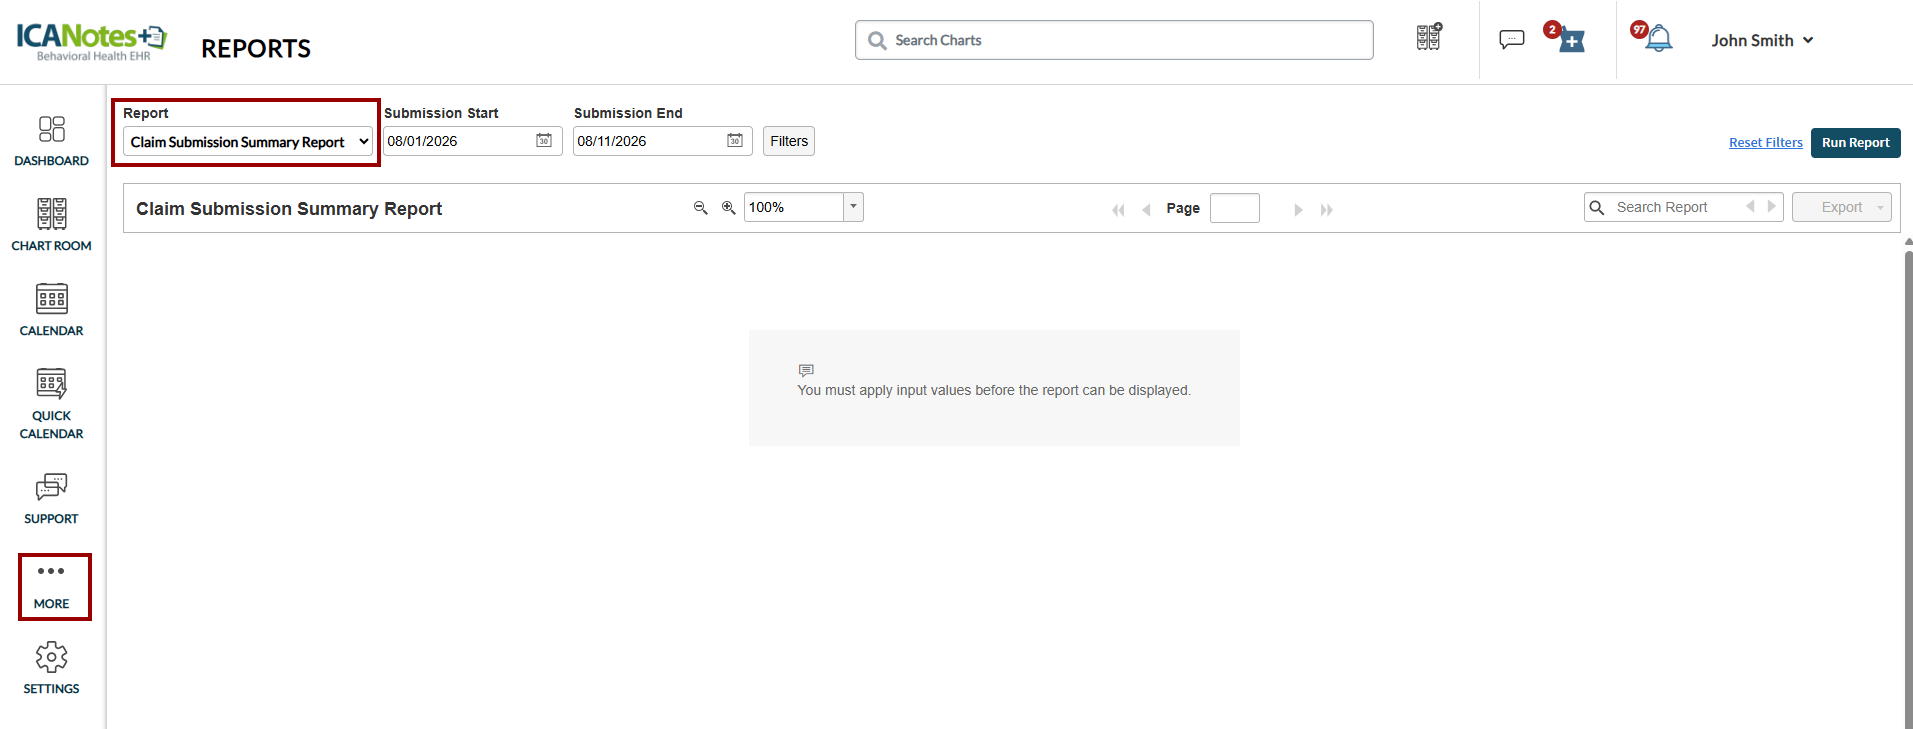Click the ICANotes logo
Image resolution: width=1913 pixels, height=729 pixels.
click(91, 41)
